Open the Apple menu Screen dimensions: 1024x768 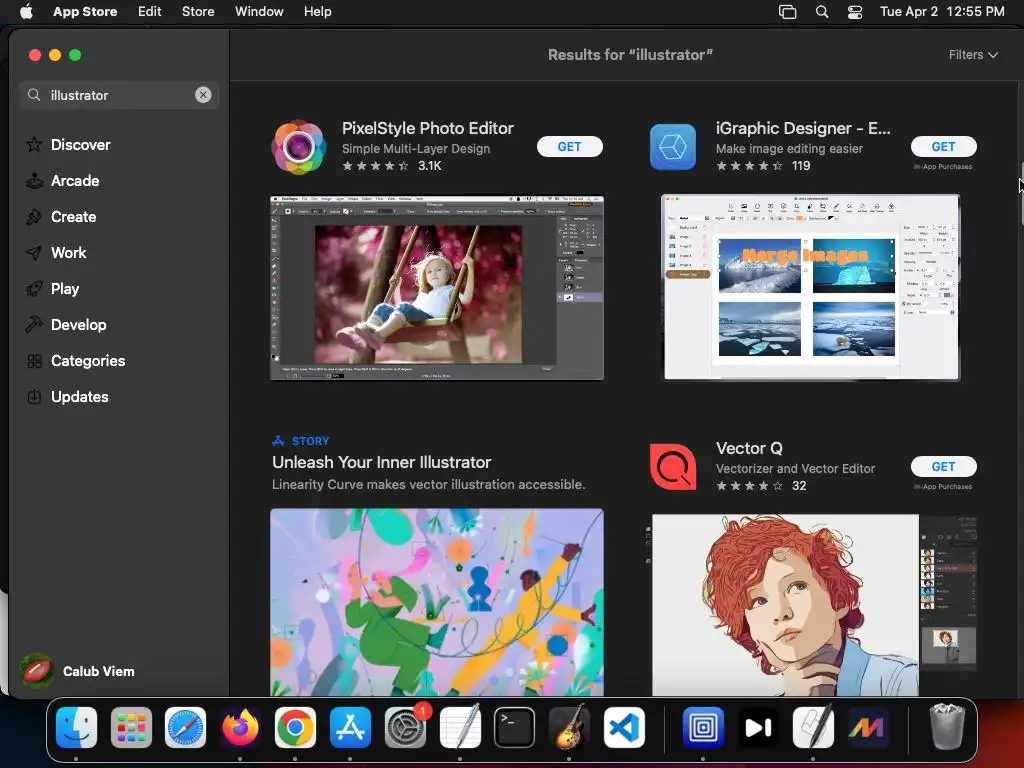[26, 11]
